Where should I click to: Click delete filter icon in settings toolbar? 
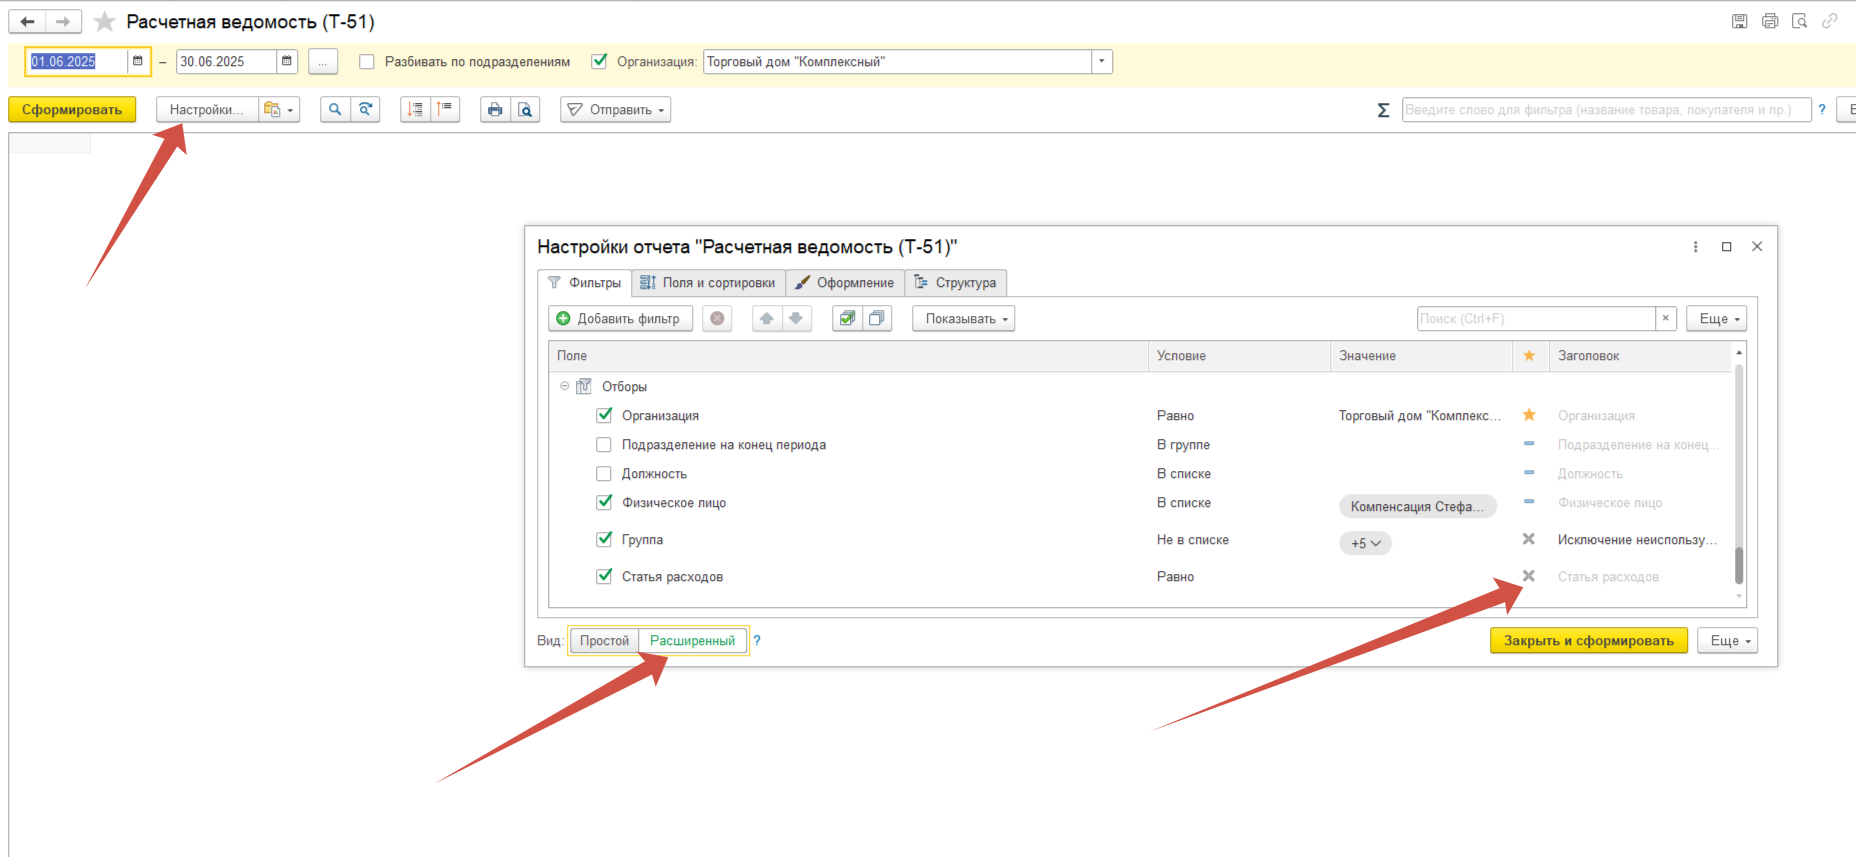717,319
